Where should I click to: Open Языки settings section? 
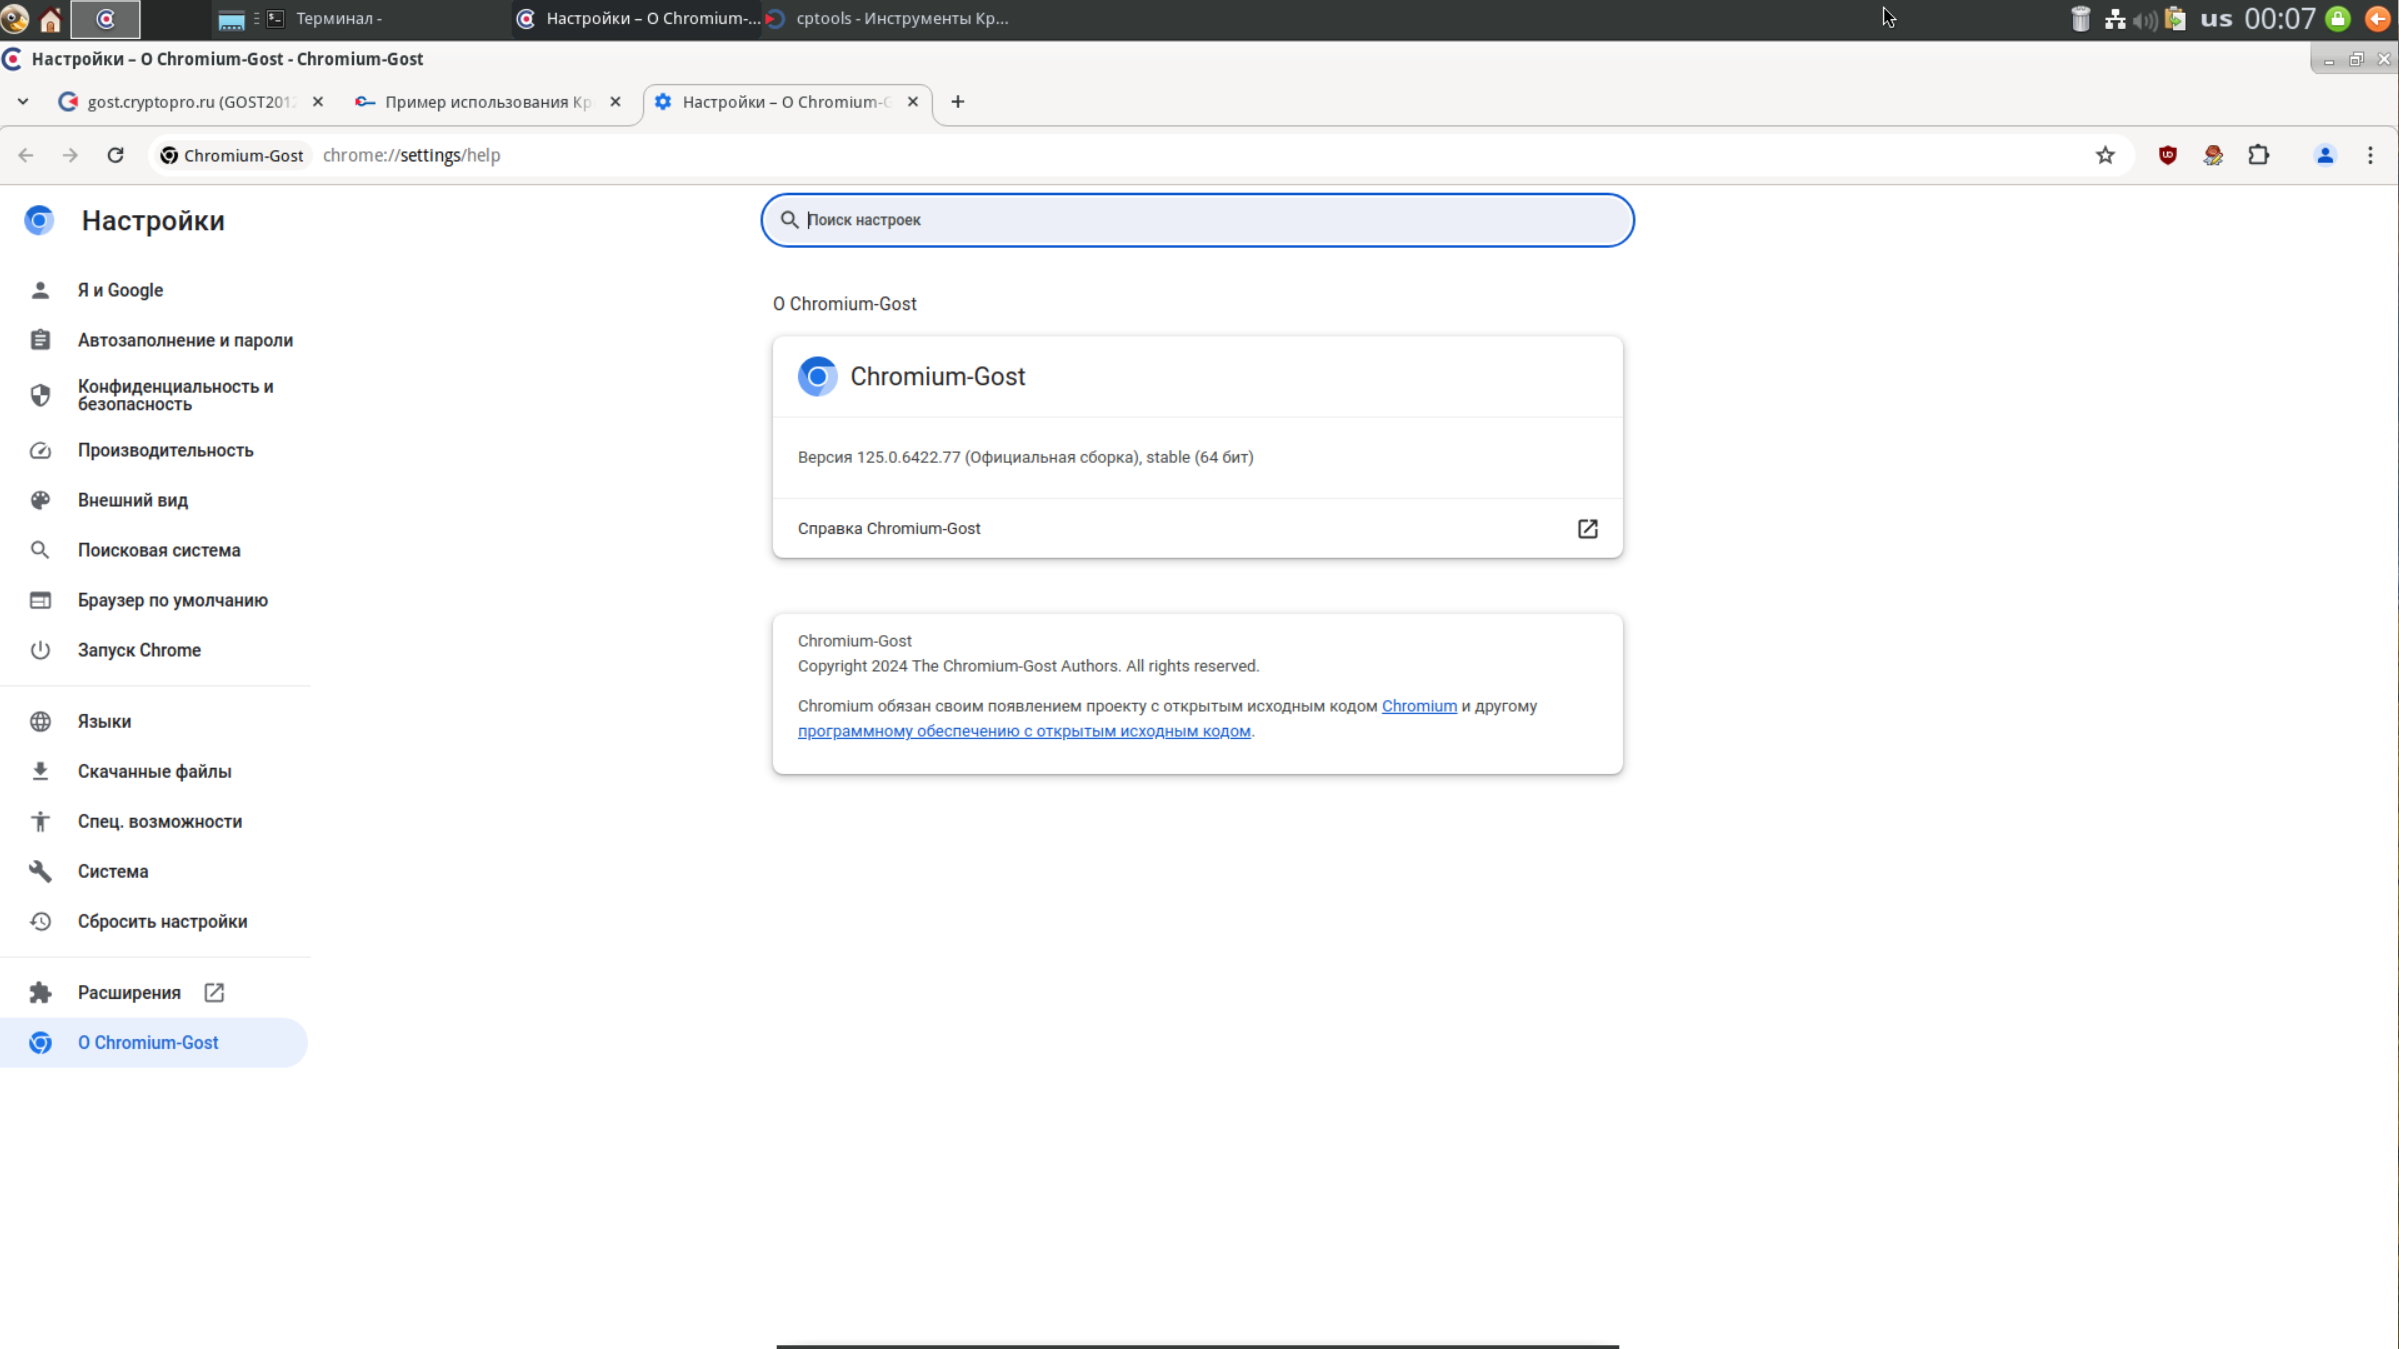click(104, 721)
